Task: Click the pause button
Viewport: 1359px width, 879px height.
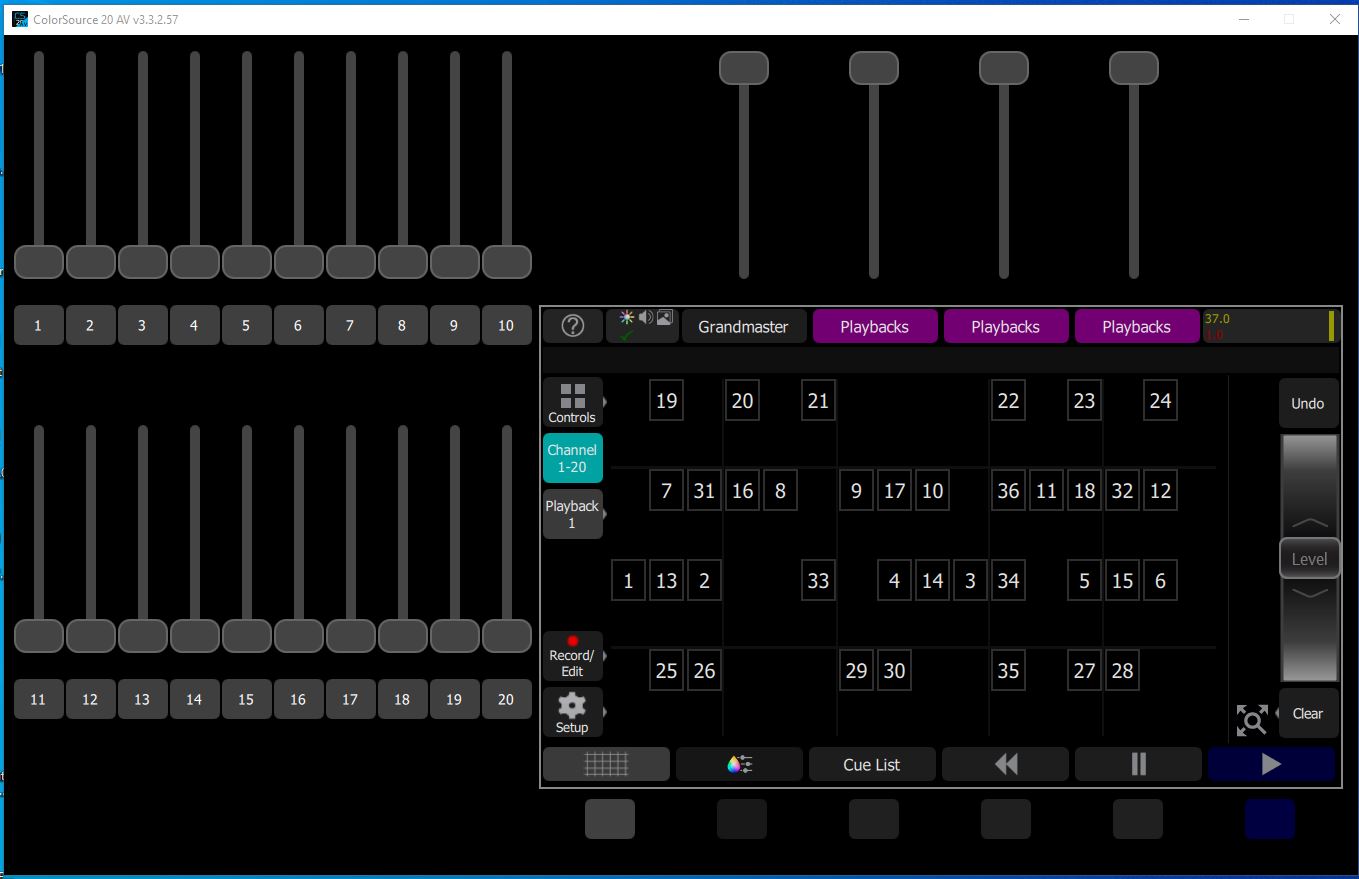Action: (1138, 764)
